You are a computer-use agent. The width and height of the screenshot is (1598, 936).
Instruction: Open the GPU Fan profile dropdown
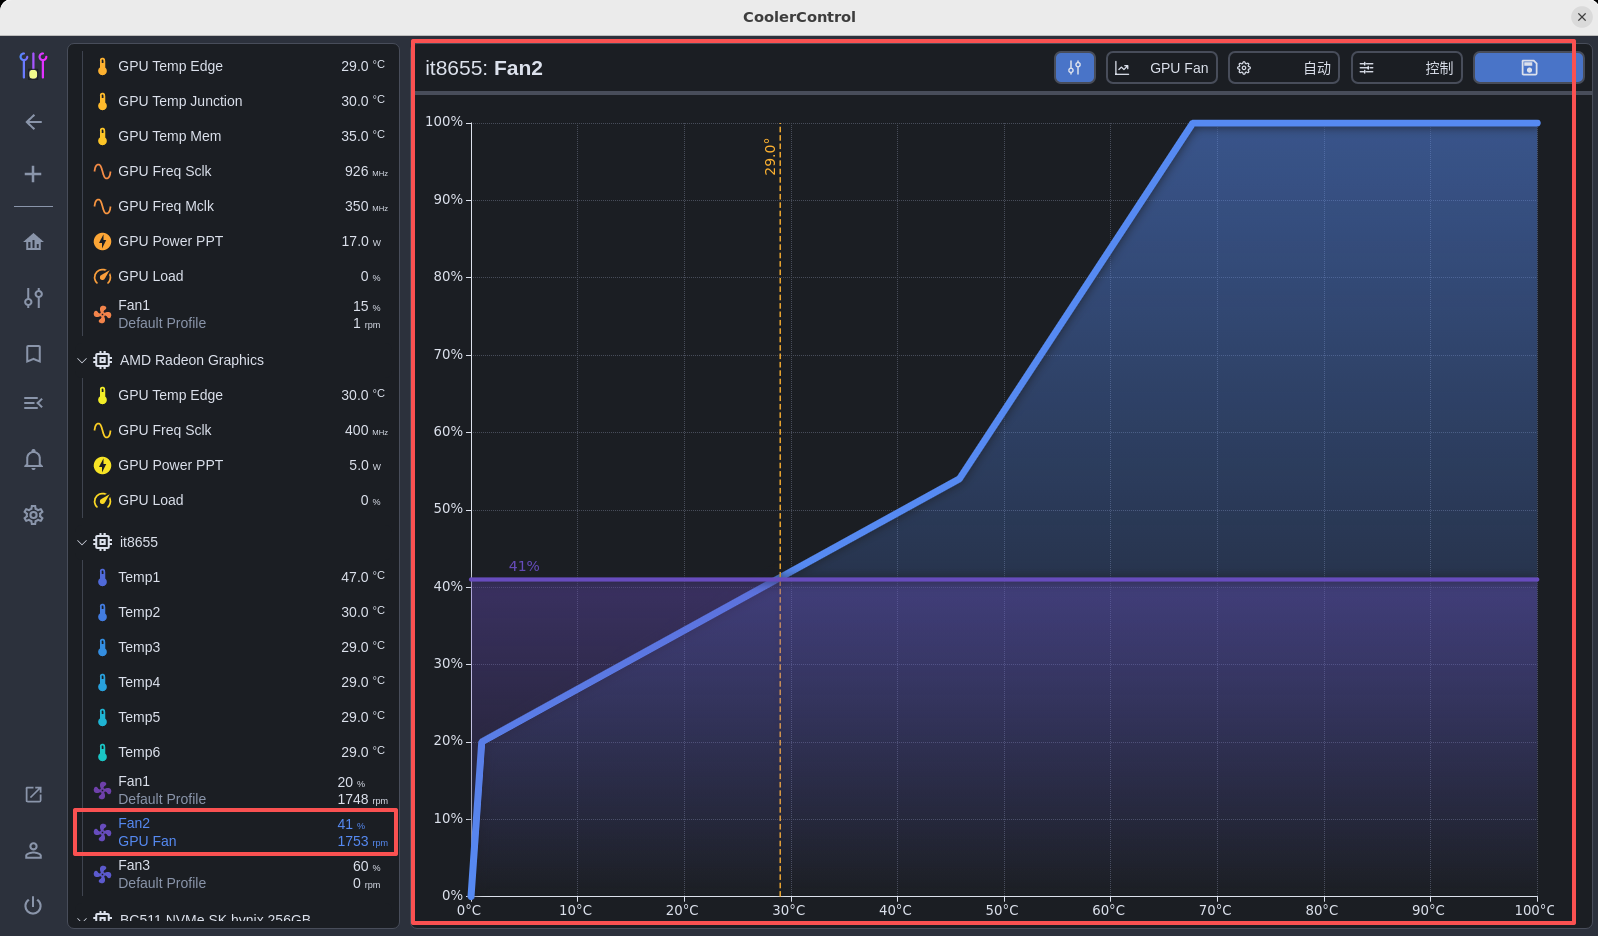[x=1161, y=68]
